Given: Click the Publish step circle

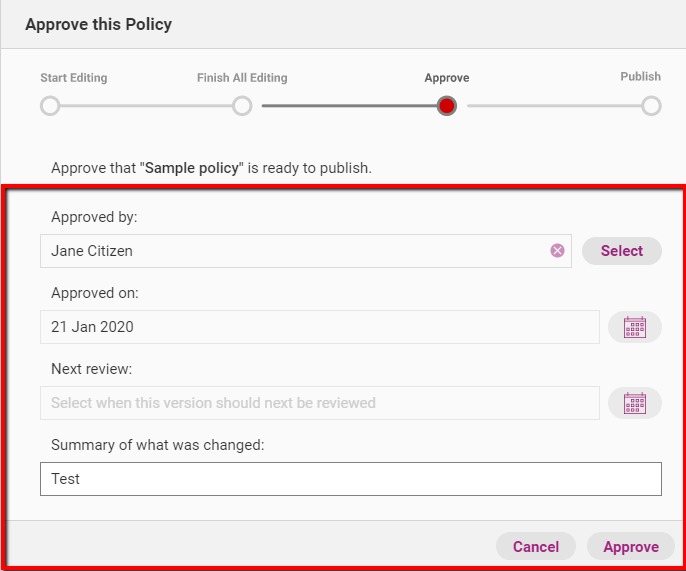Looking at the screenshot, I should pyautogui.click(x=651, y=106).
